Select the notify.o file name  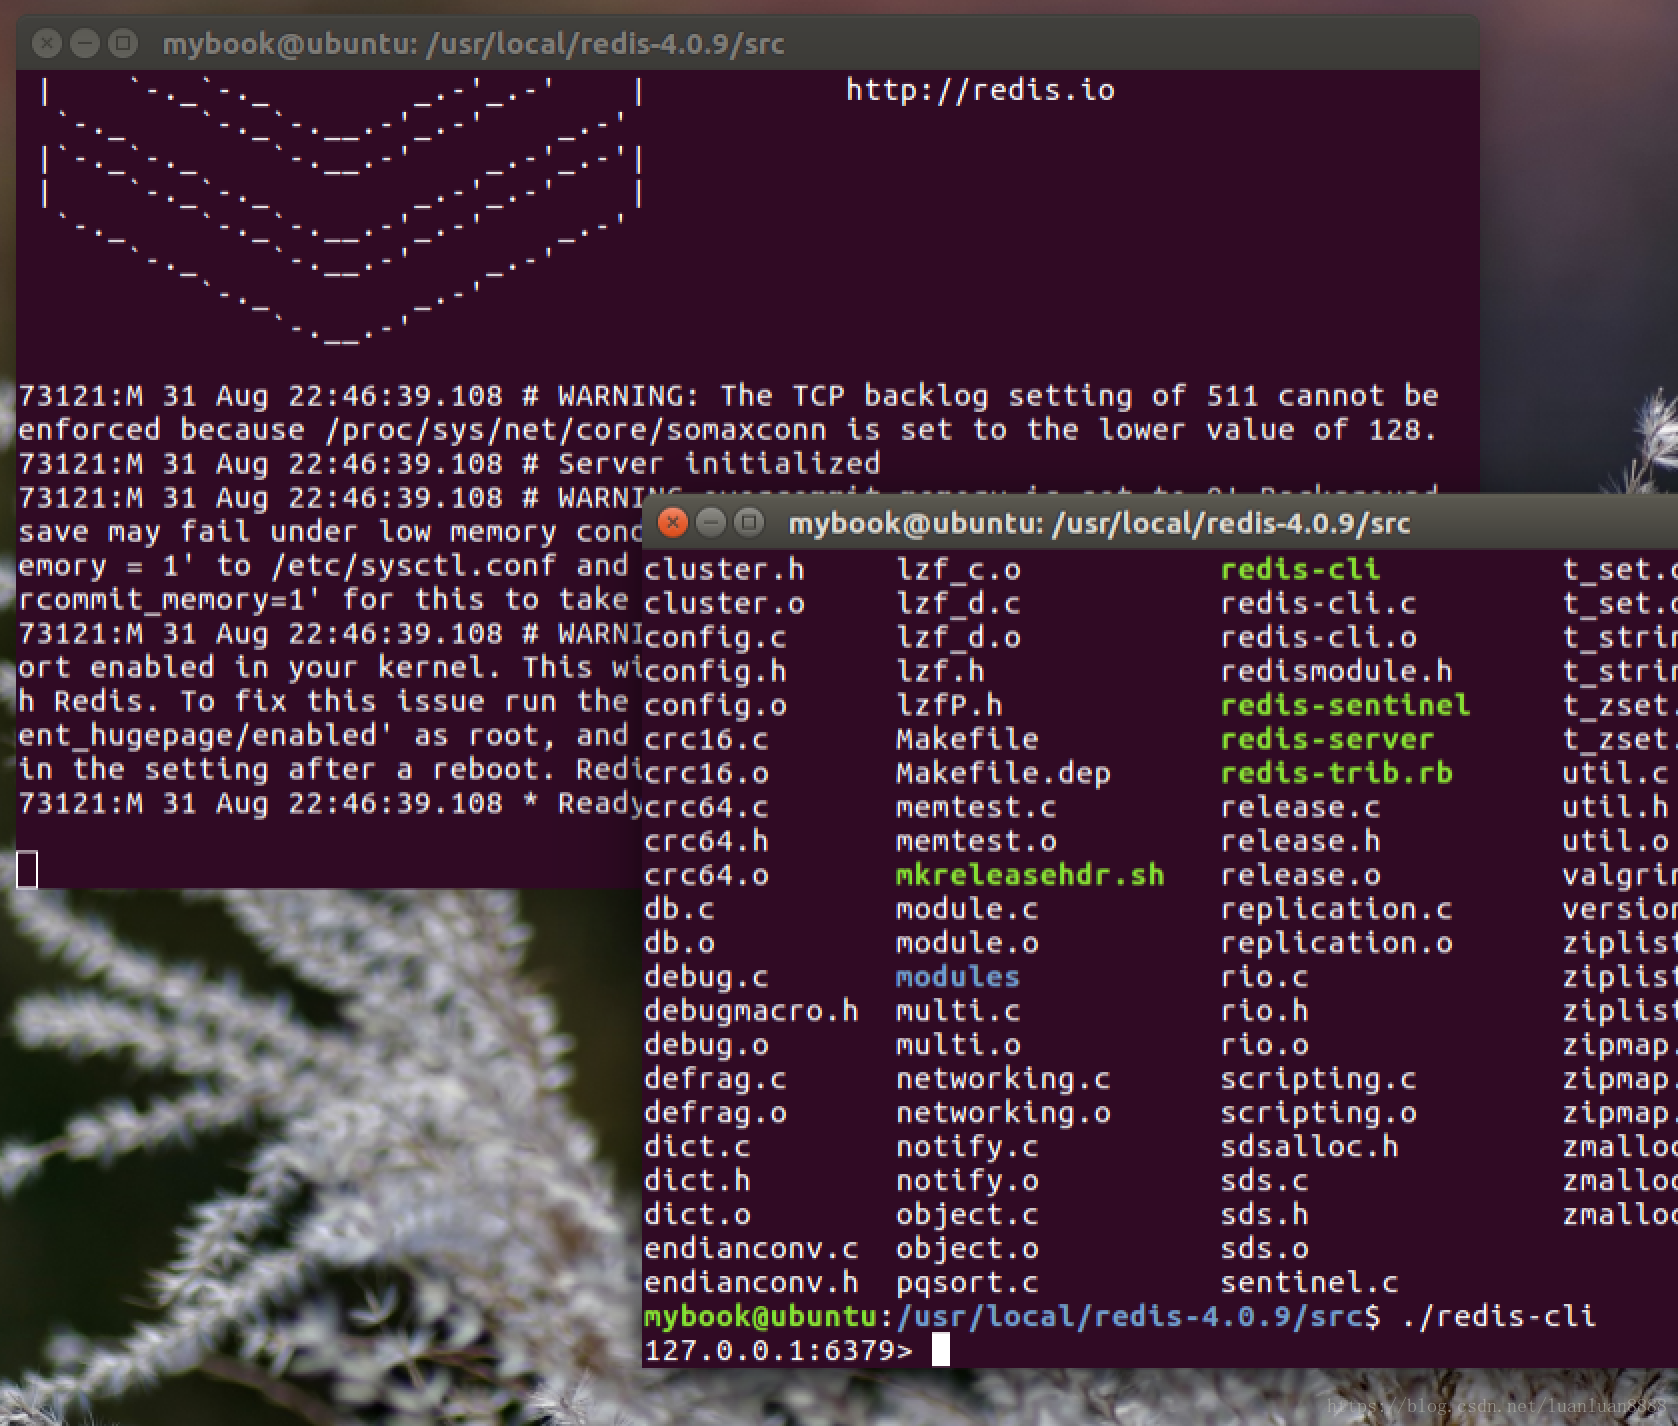[x=967, y=1181]
